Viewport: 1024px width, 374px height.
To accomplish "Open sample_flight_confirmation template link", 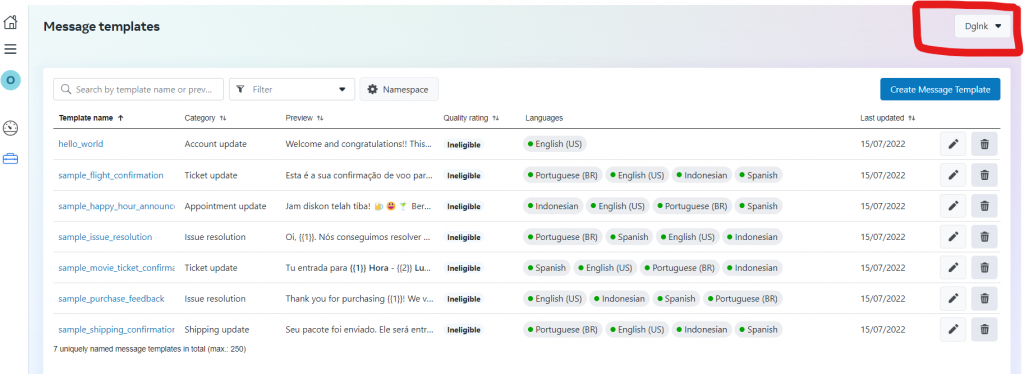I will [x=111, y=175].
